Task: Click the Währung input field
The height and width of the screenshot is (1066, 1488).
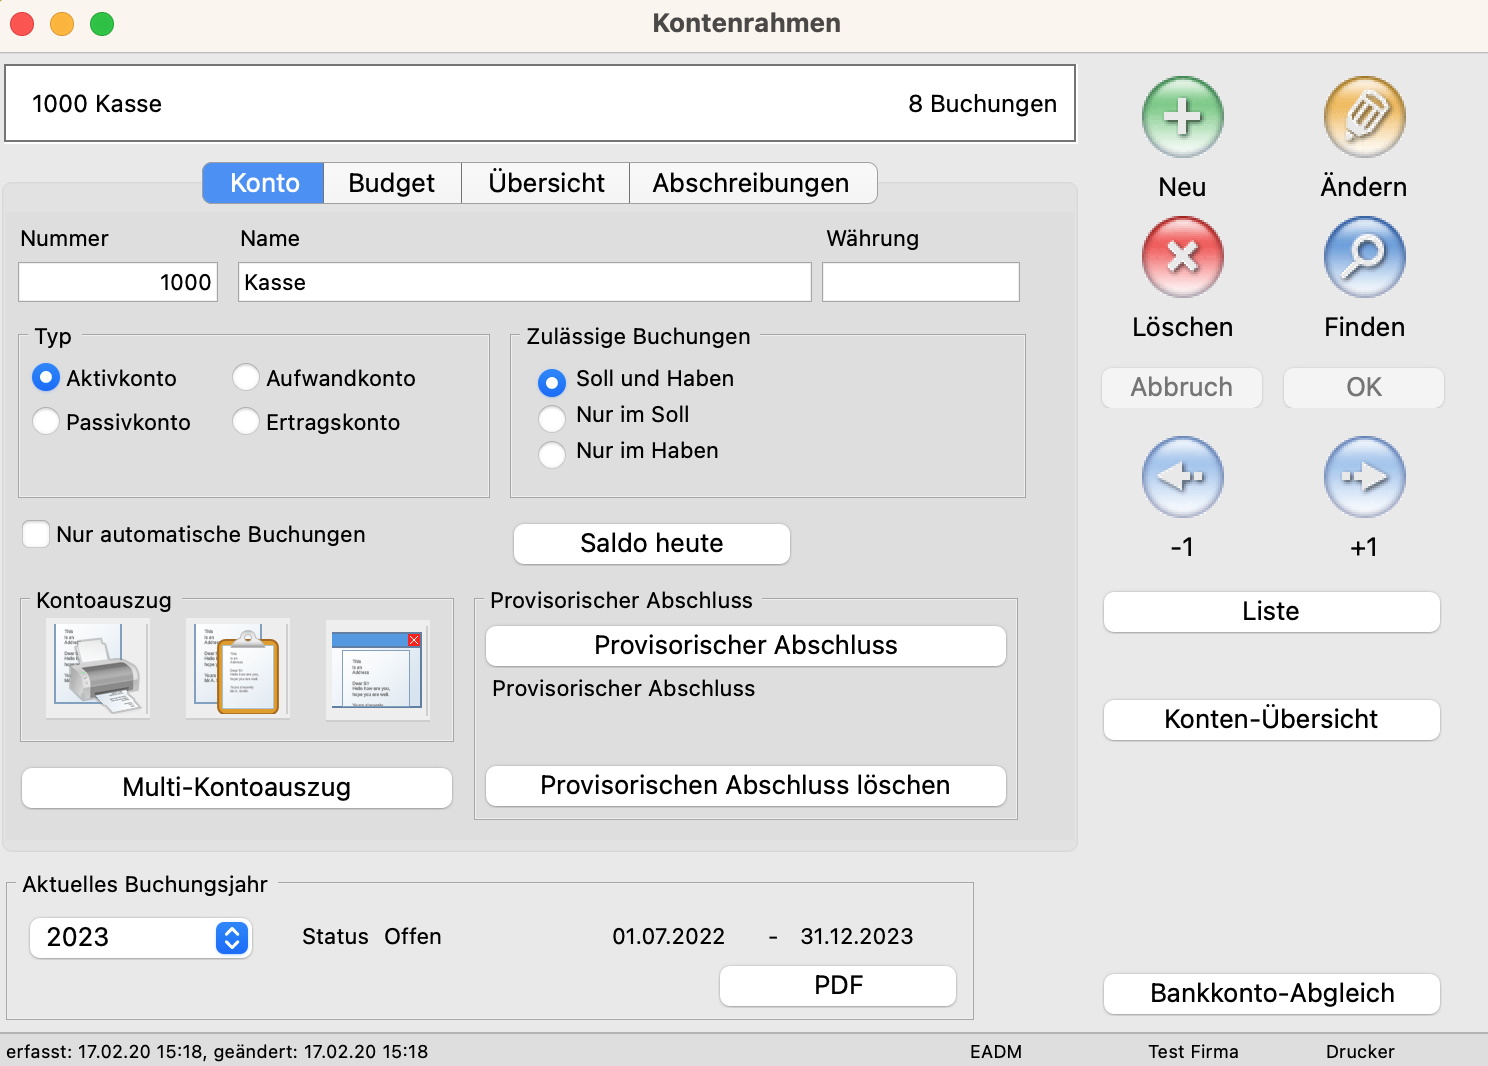Action: pos(920,282)
